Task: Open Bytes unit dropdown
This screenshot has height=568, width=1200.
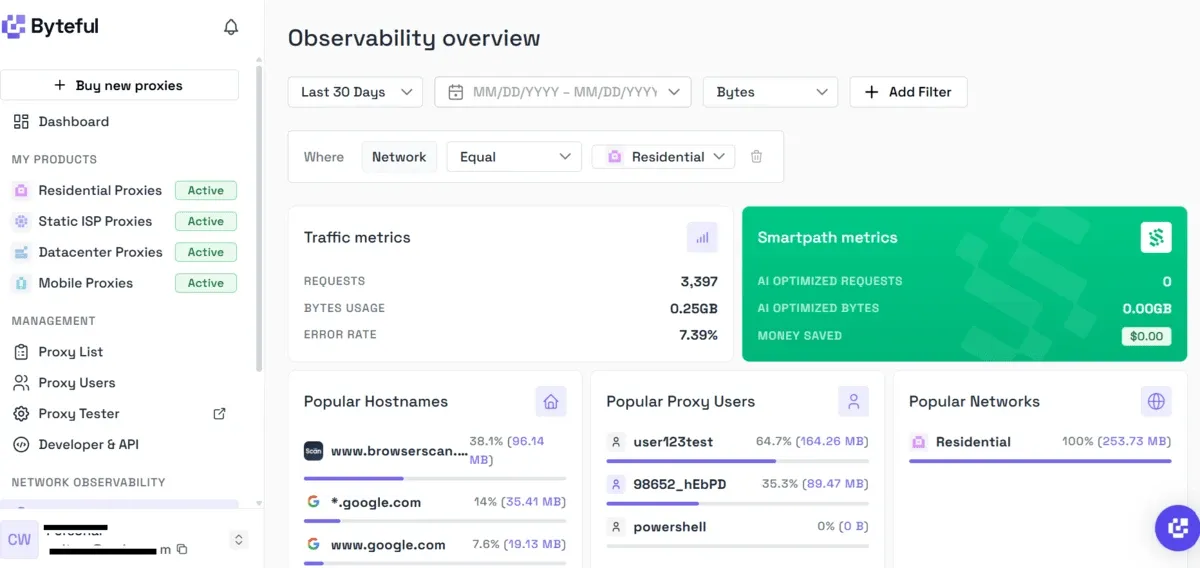Action: (770, 92)
